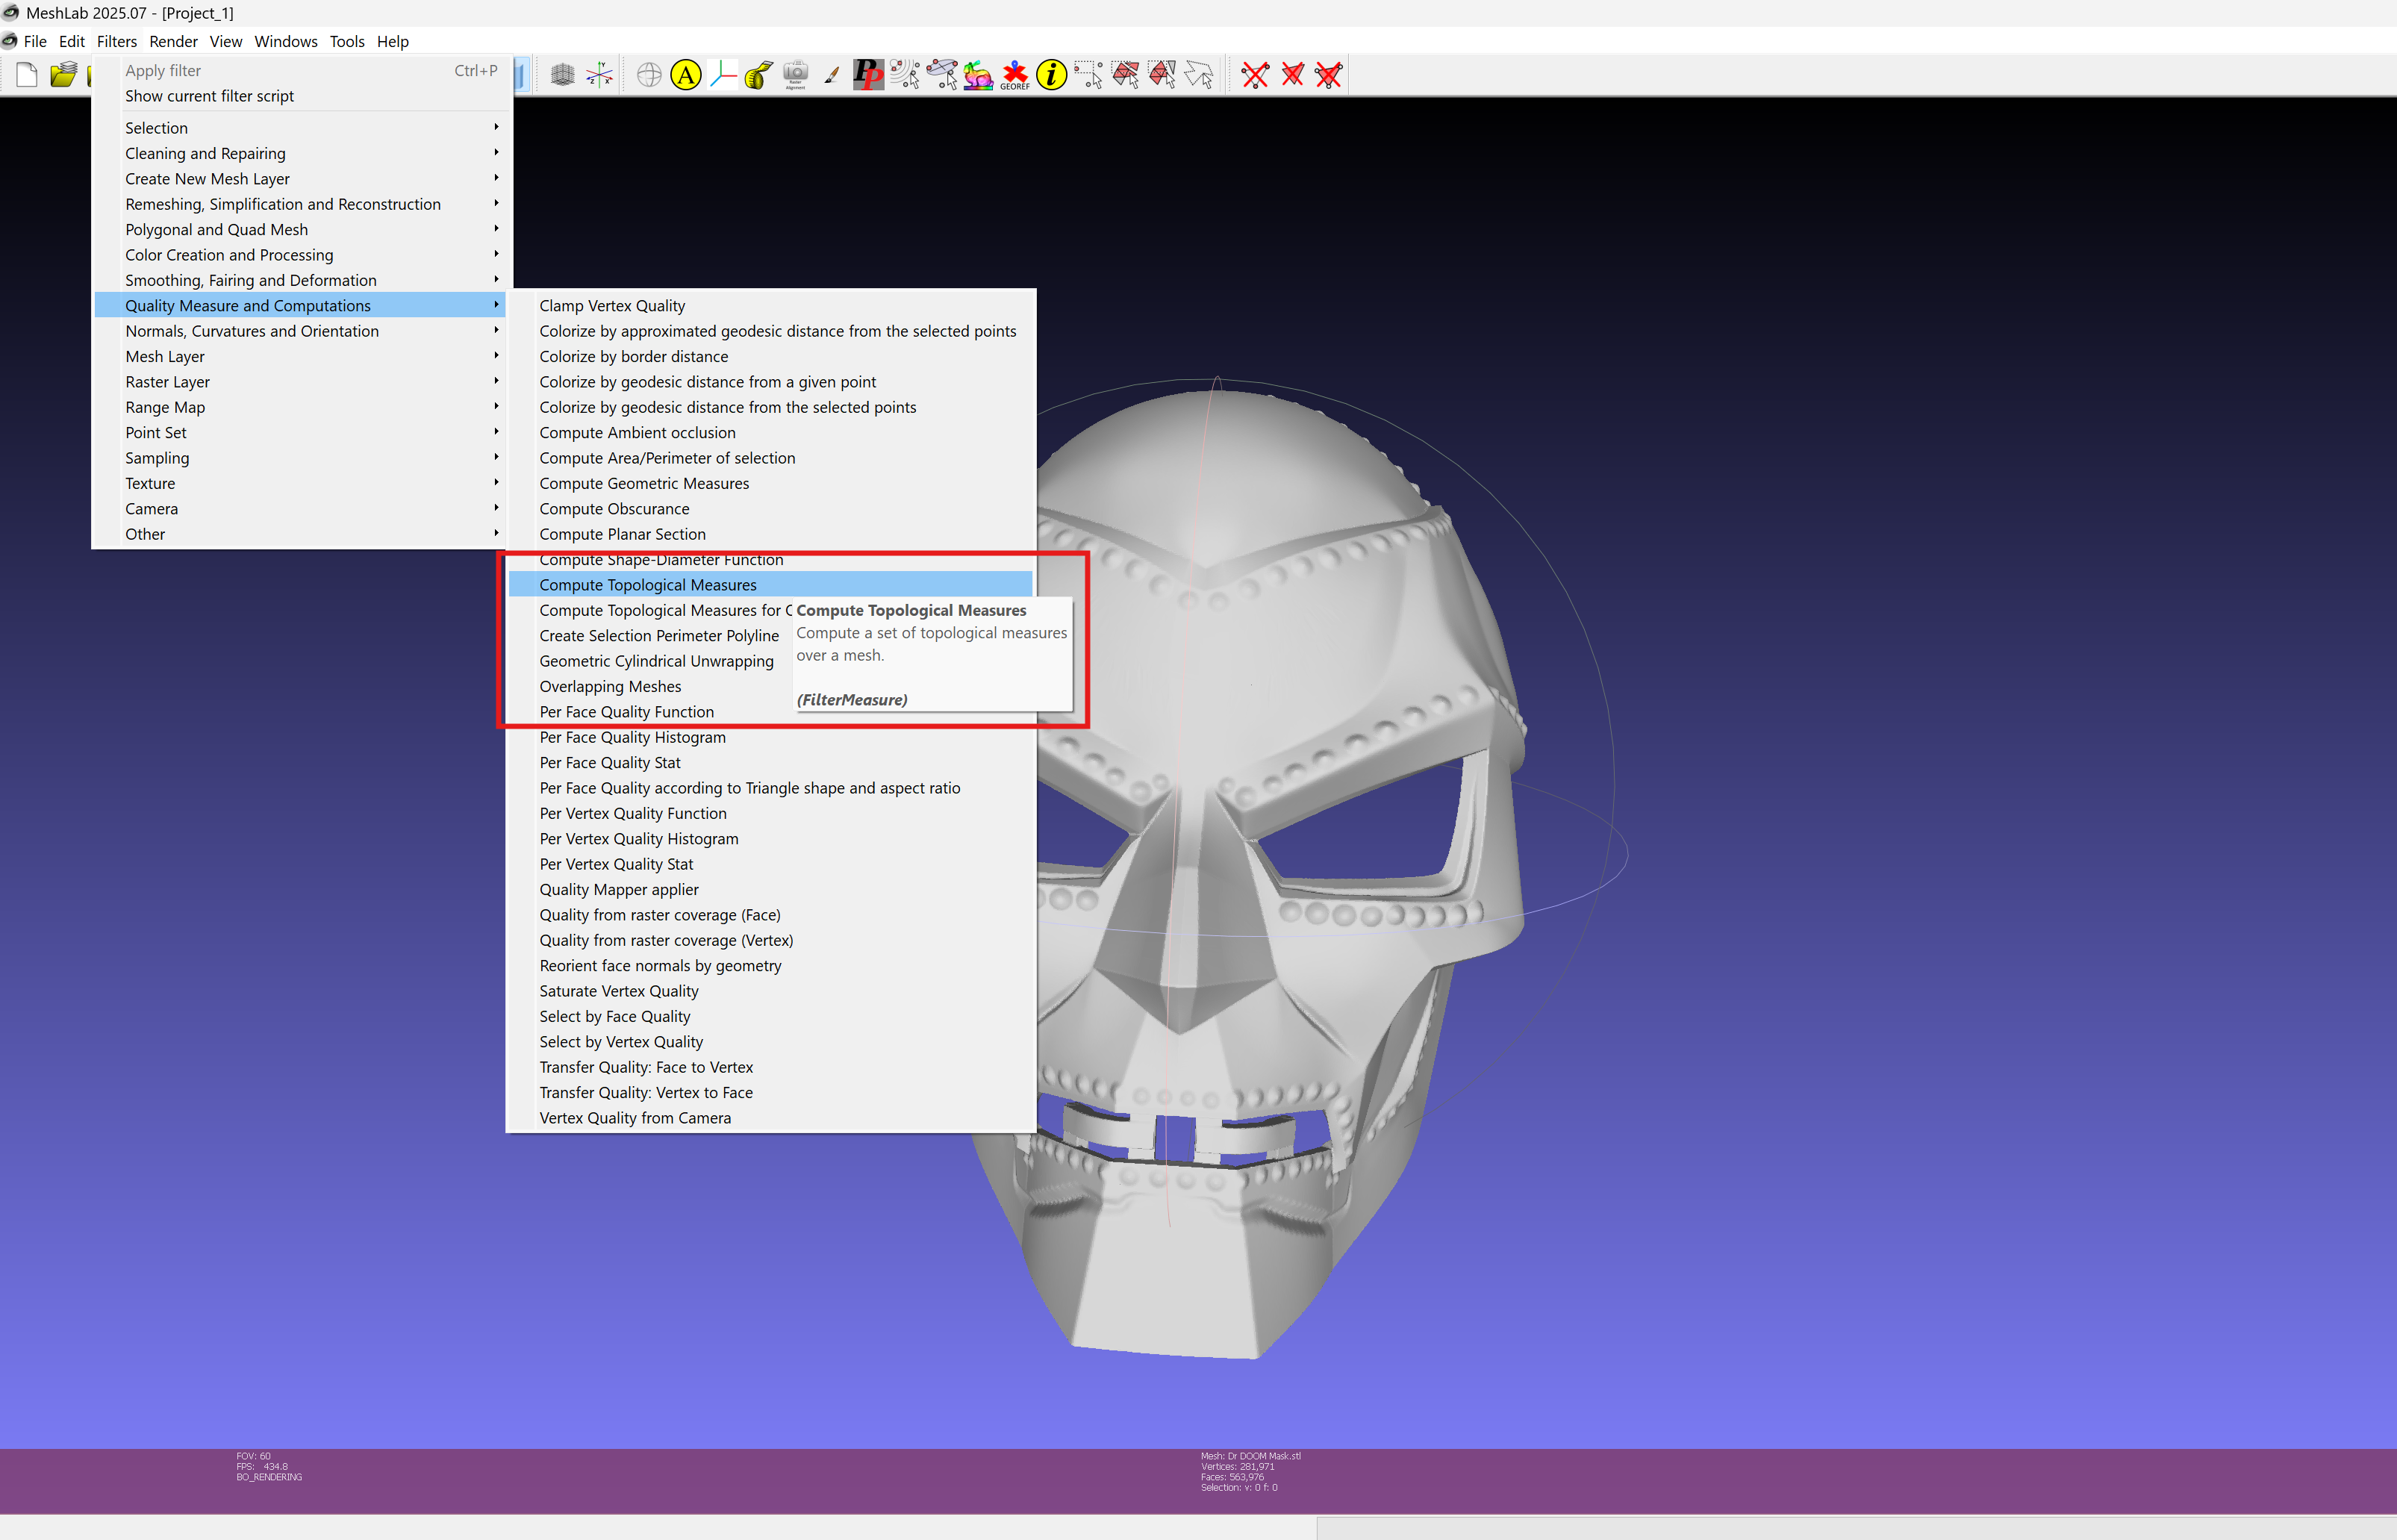Expand Remeshing, Simplification and Reconstruction submenu
The image size is (2397, 1540).
[300, 204]
